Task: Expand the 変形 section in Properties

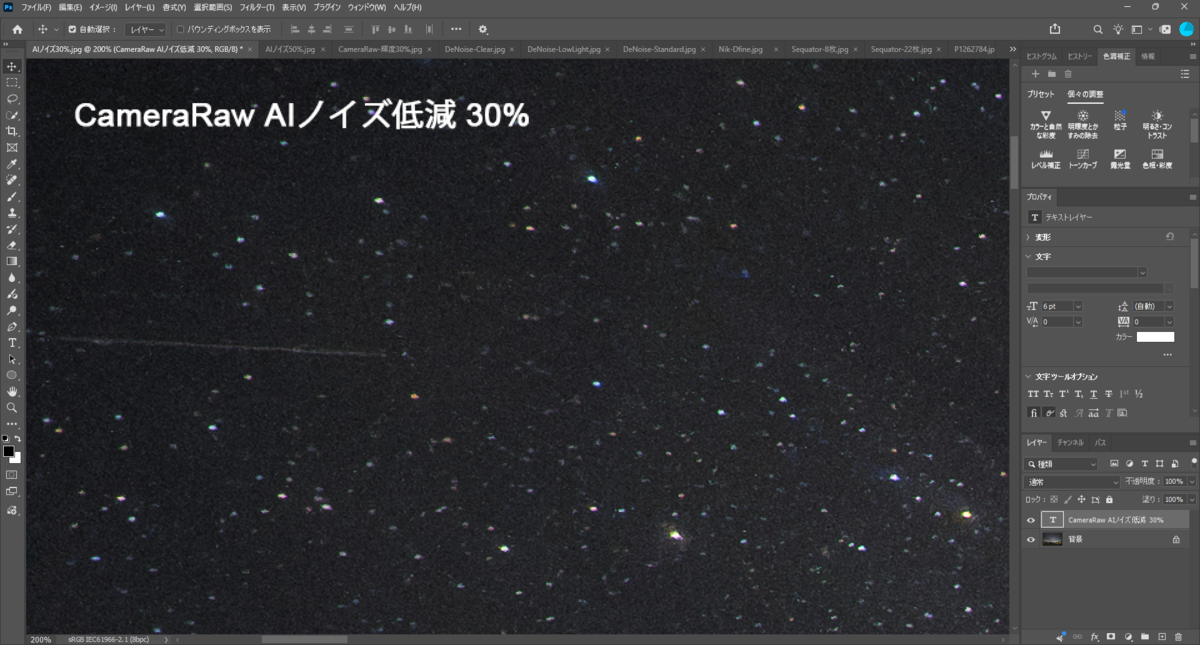Action: (1029, 237)
